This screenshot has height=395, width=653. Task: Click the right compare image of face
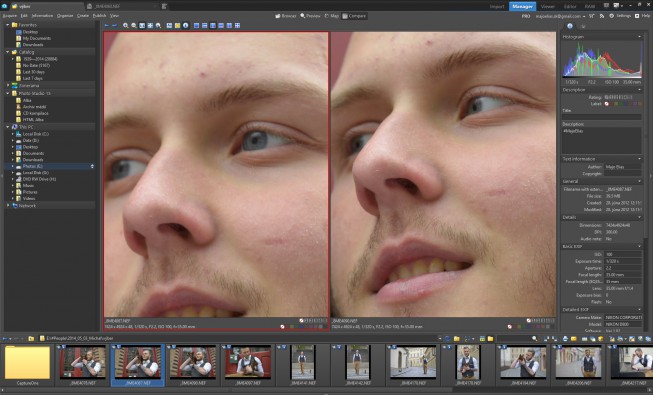click(x=444, y=175)
